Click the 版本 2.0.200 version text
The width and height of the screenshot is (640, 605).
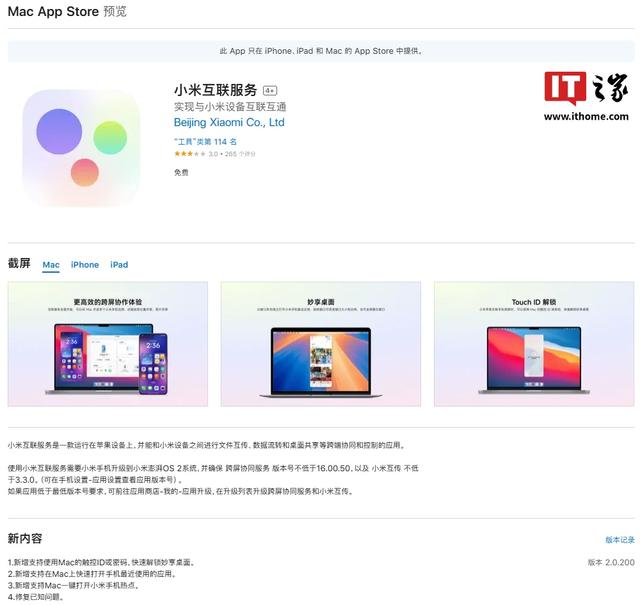click(611, 562)
